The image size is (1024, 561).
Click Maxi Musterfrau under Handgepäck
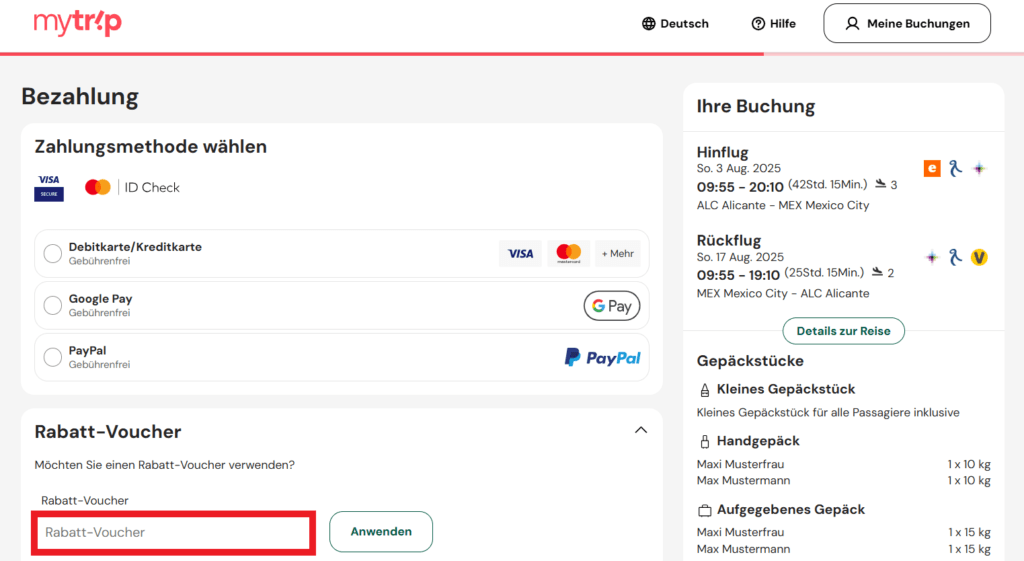(741, 464)
